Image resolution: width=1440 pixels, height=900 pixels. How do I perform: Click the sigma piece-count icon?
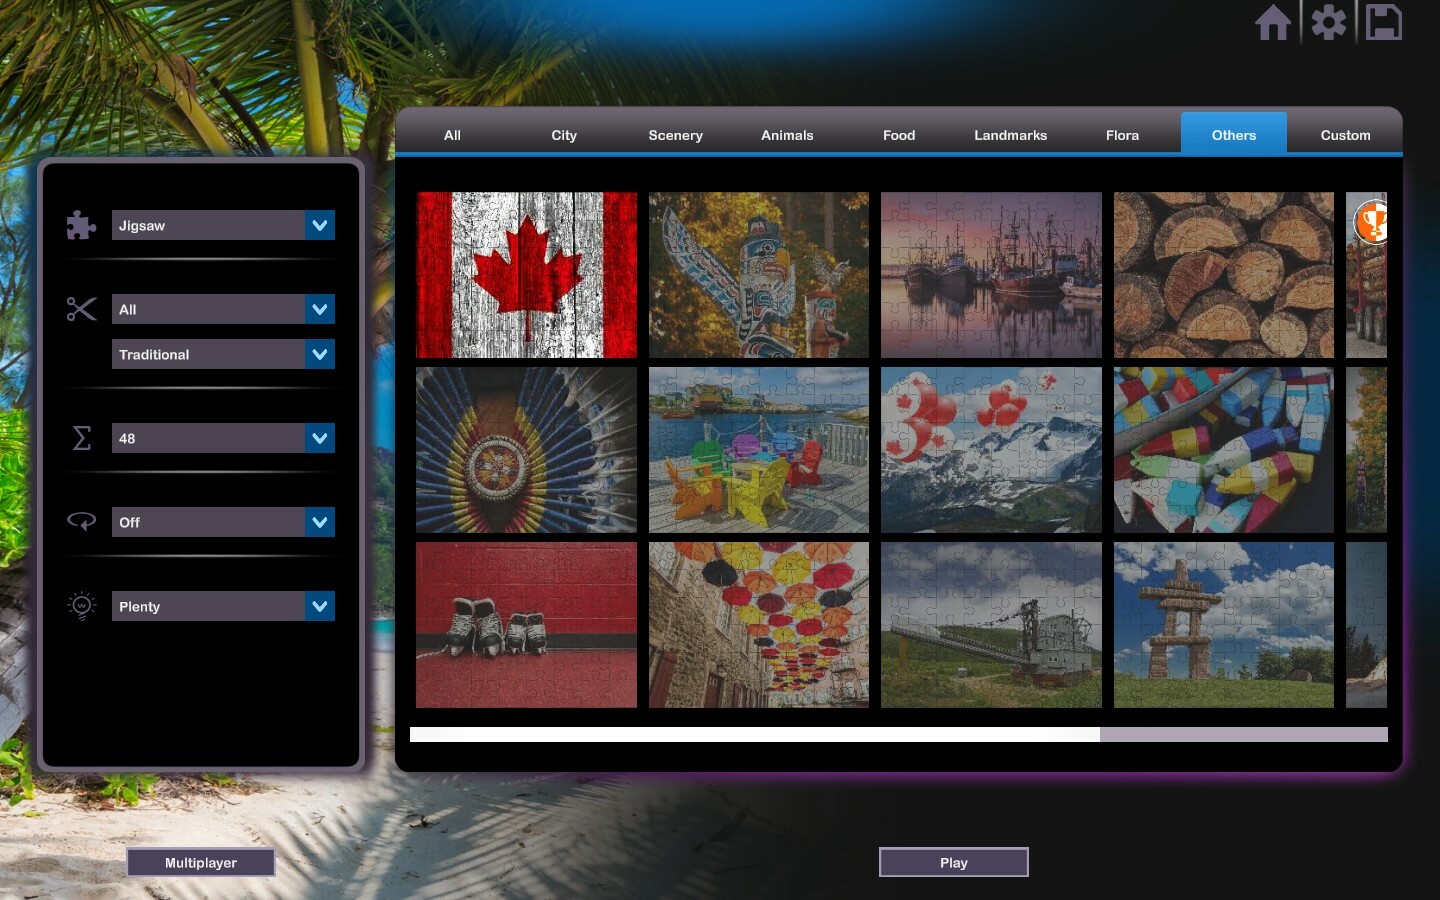tap(81, 438)
